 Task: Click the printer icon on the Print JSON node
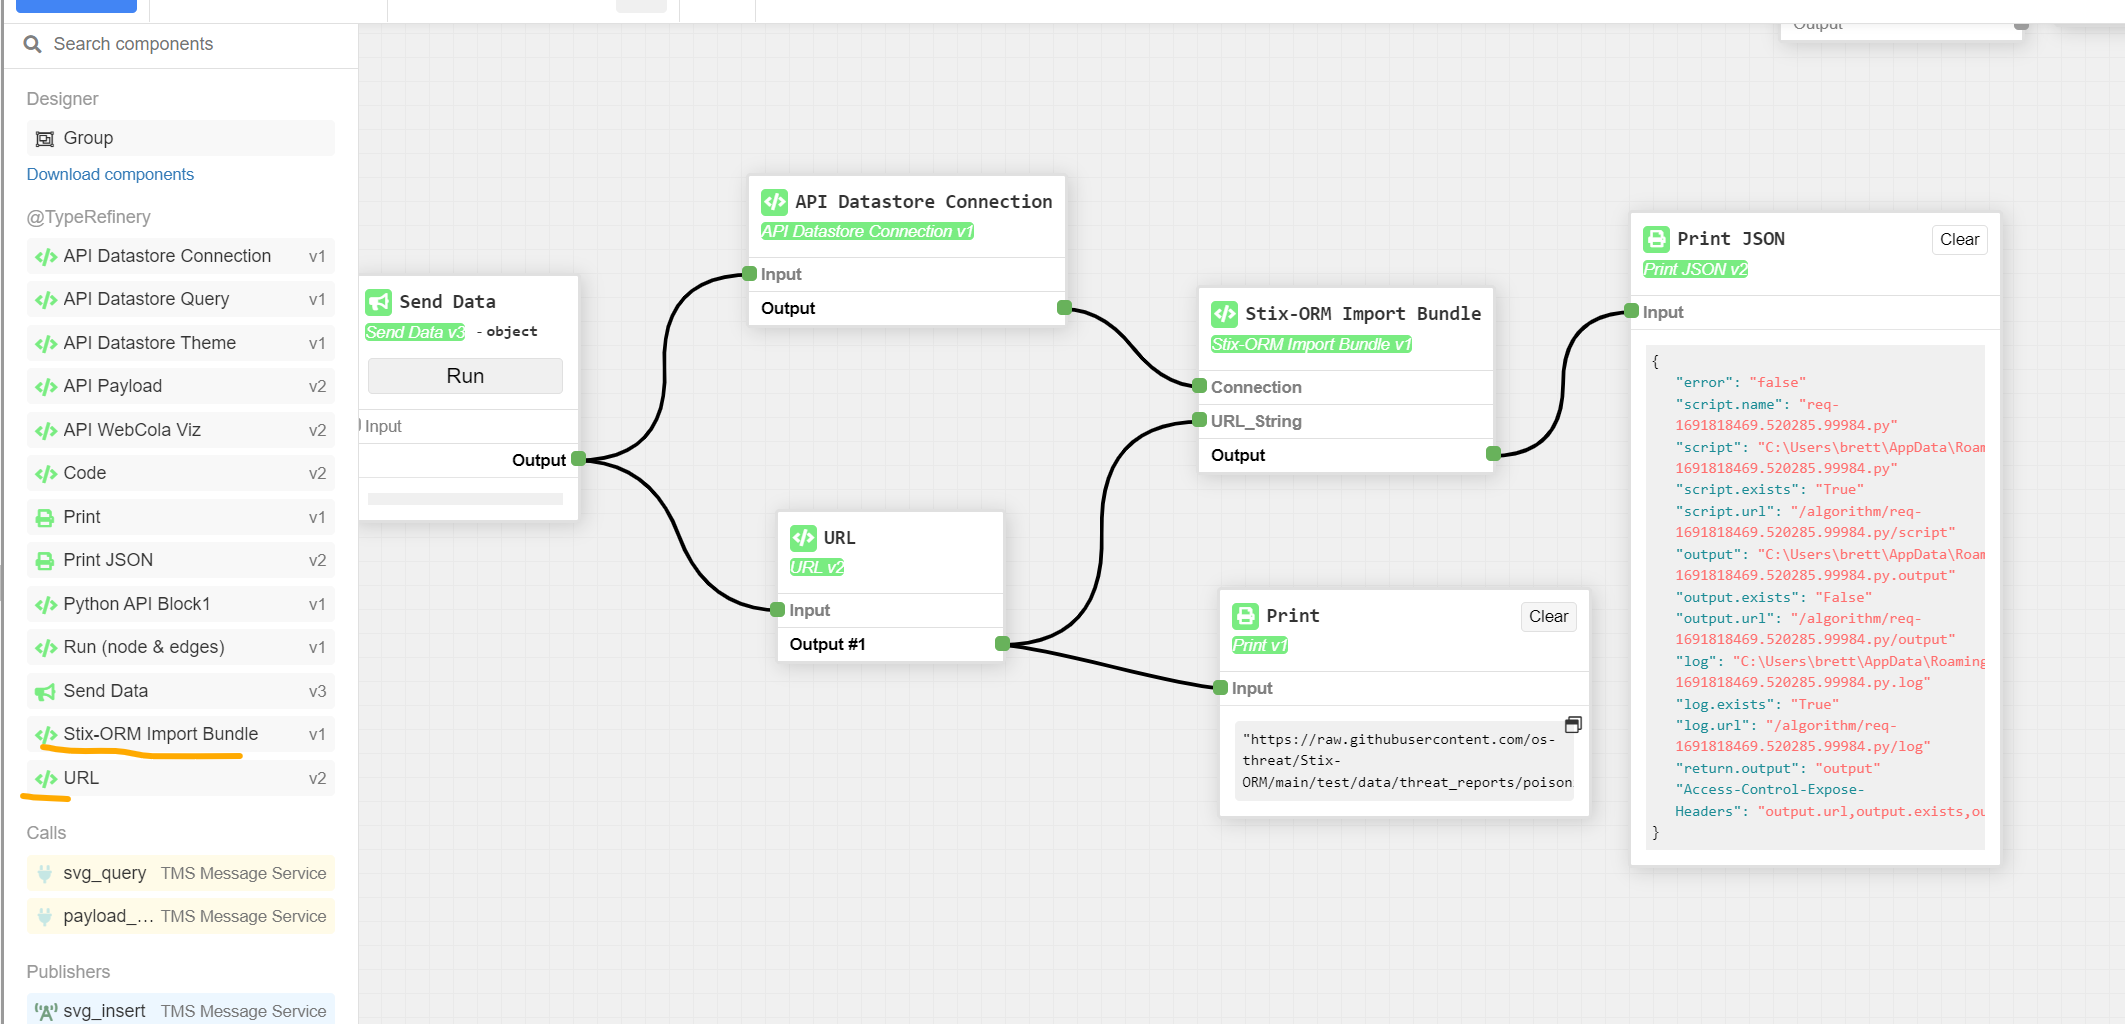[x=1655, y=238]
